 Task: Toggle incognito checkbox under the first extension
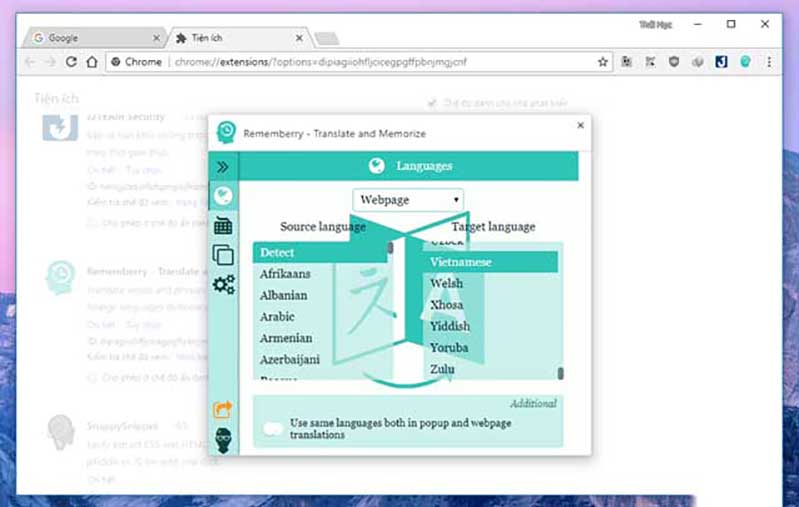pos(92,223)
